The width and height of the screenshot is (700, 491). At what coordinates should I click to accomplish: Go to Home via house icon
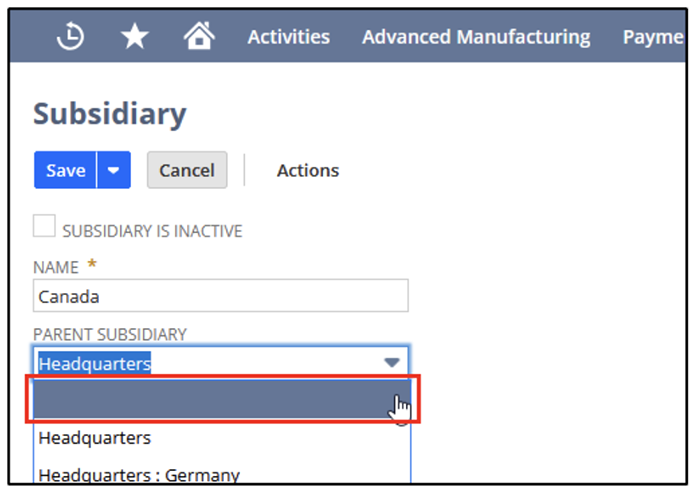[x=199, y=37]
